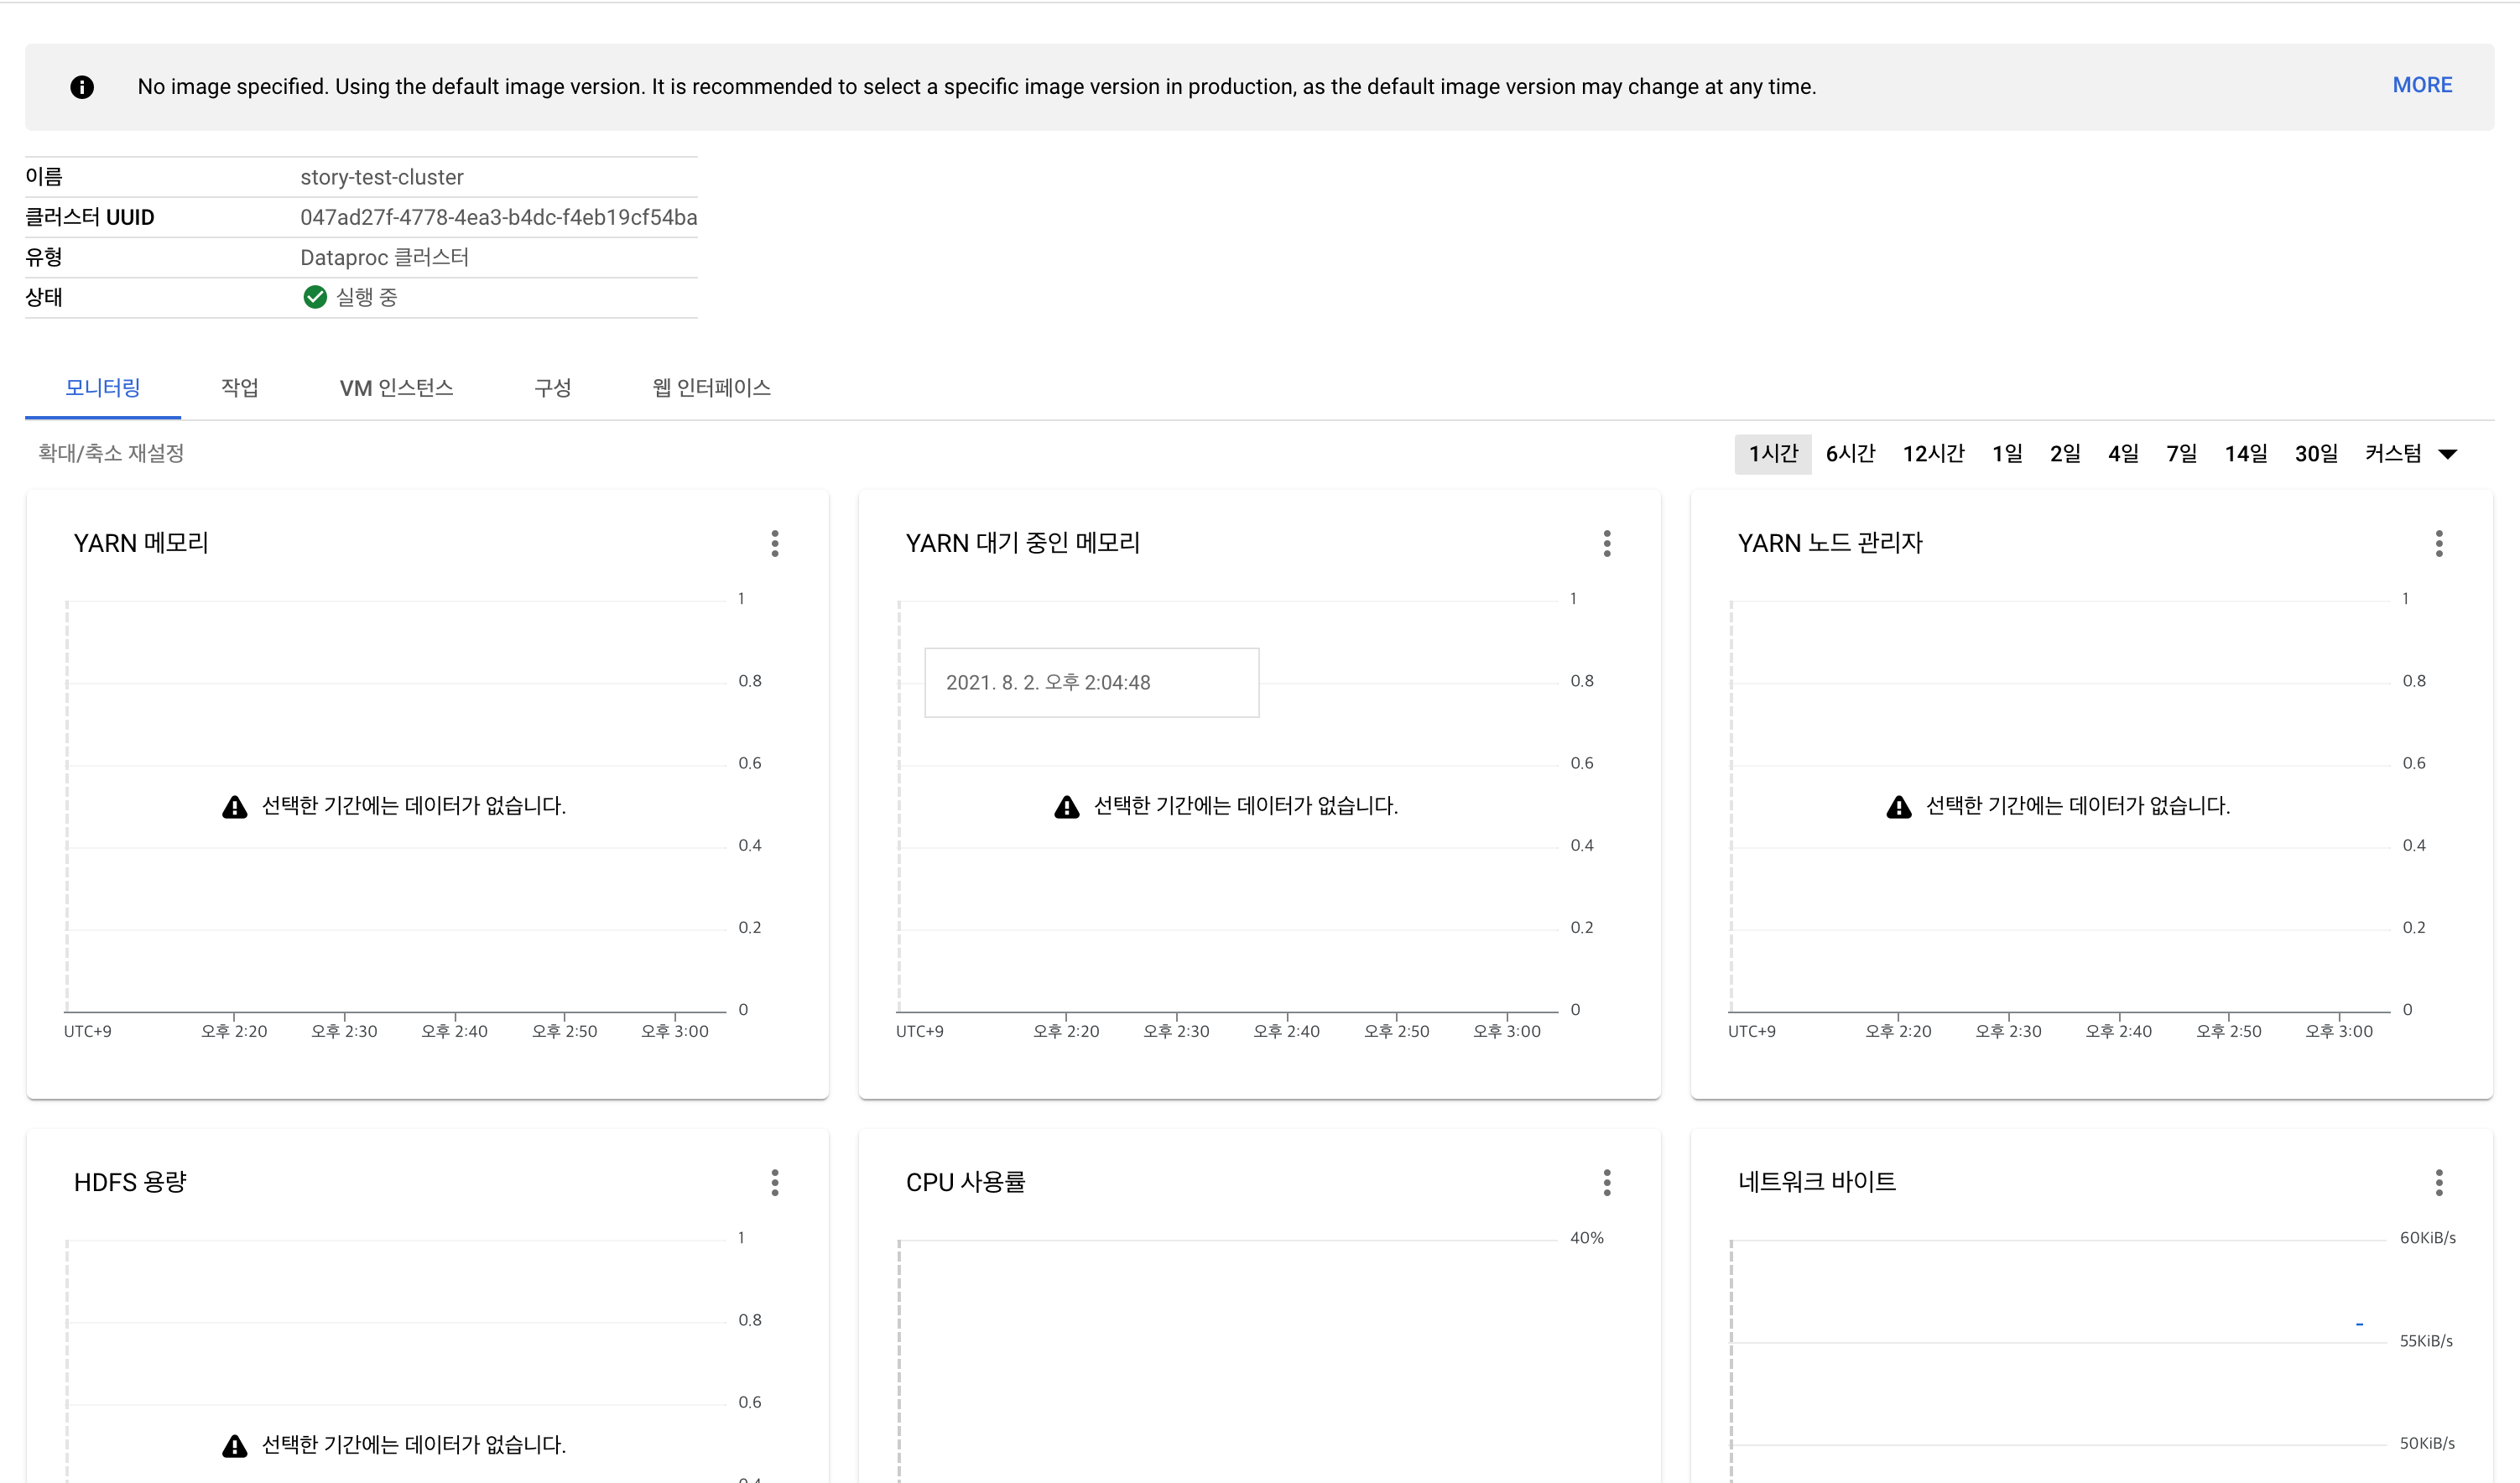Open the 웹 인터페이스 tab
2520x1483 pixels.
tap(711, 388)
